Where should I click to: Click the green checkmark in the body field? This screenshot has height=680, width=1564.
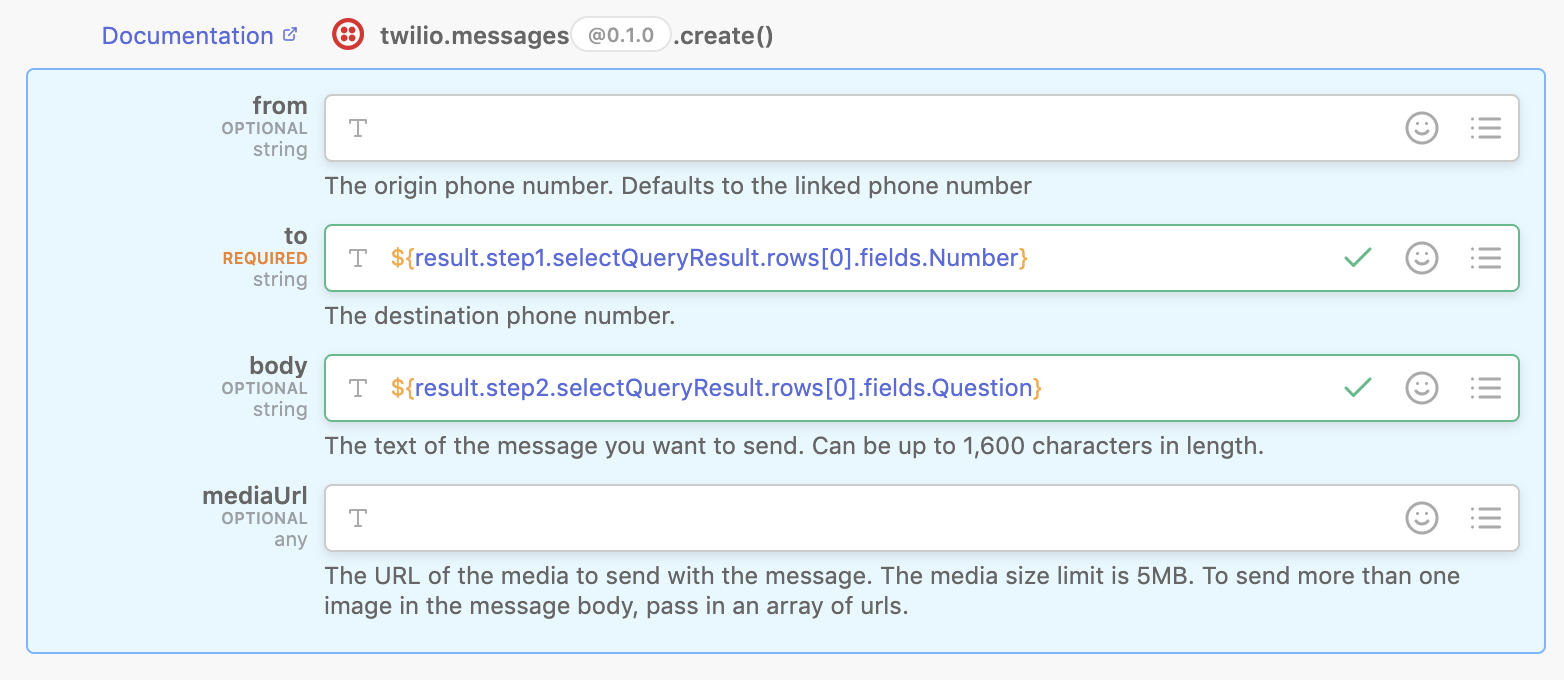(1357, 388)
